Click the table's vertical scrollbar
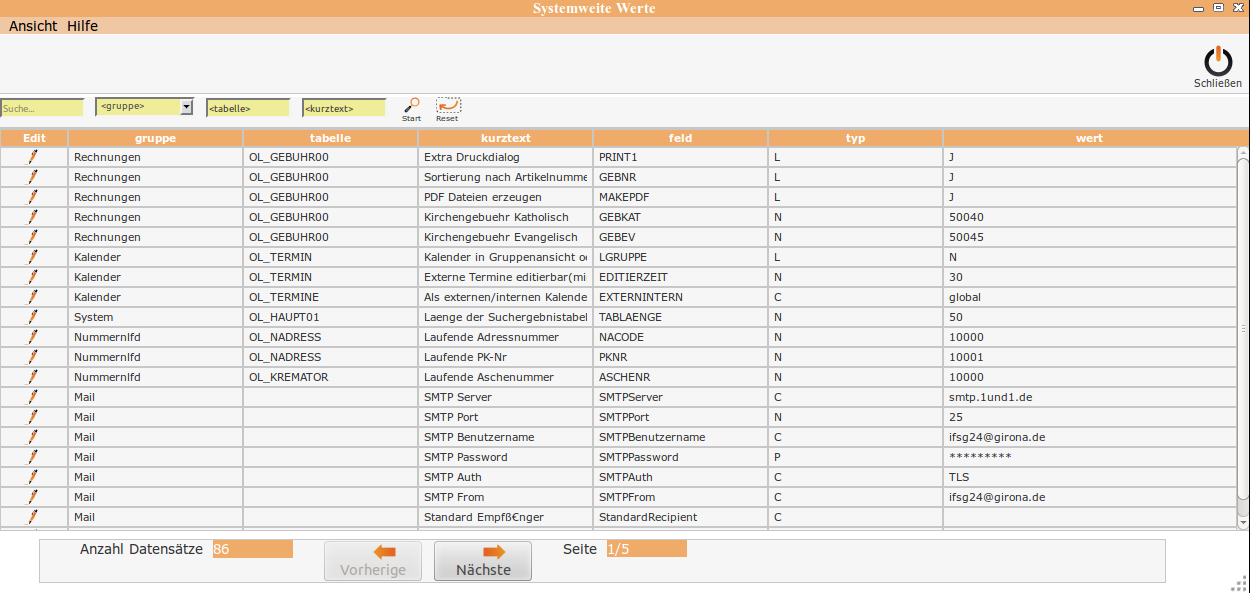Screen dimensions: 1250x593 point(1243,330)
